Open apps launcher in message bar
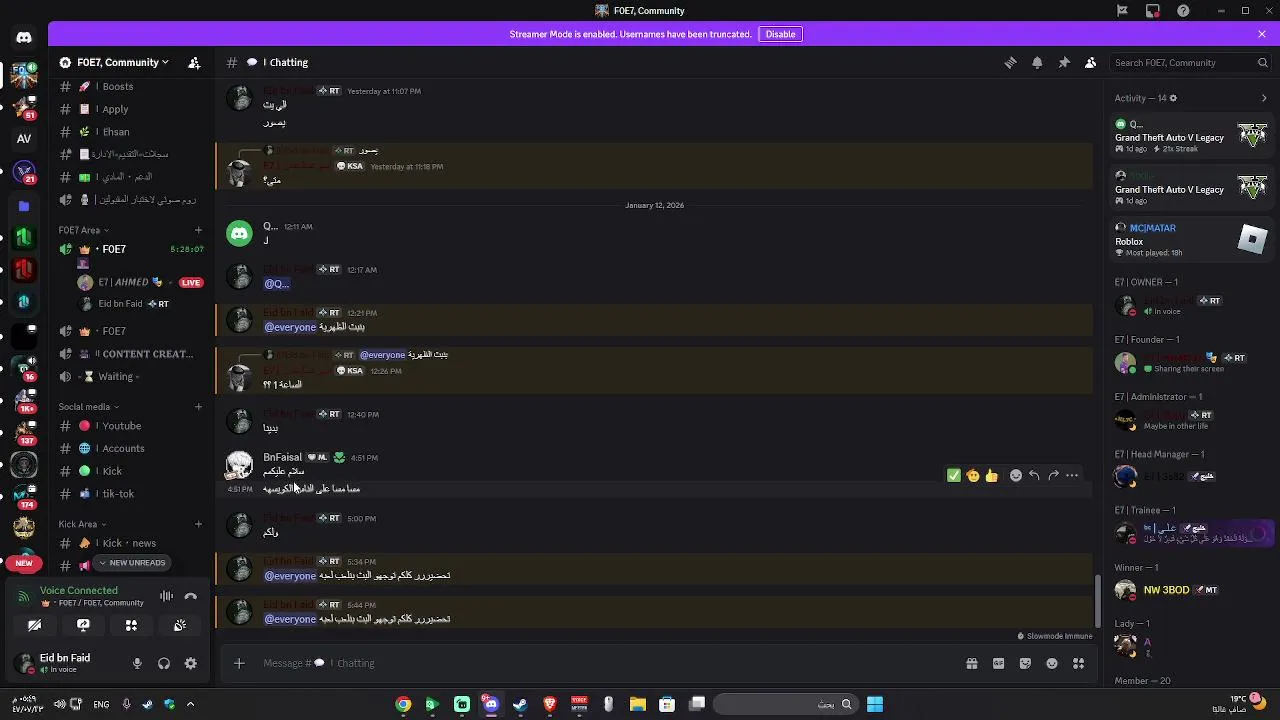This screenshot has height=720, width=1280. (x=1078, y=663)
